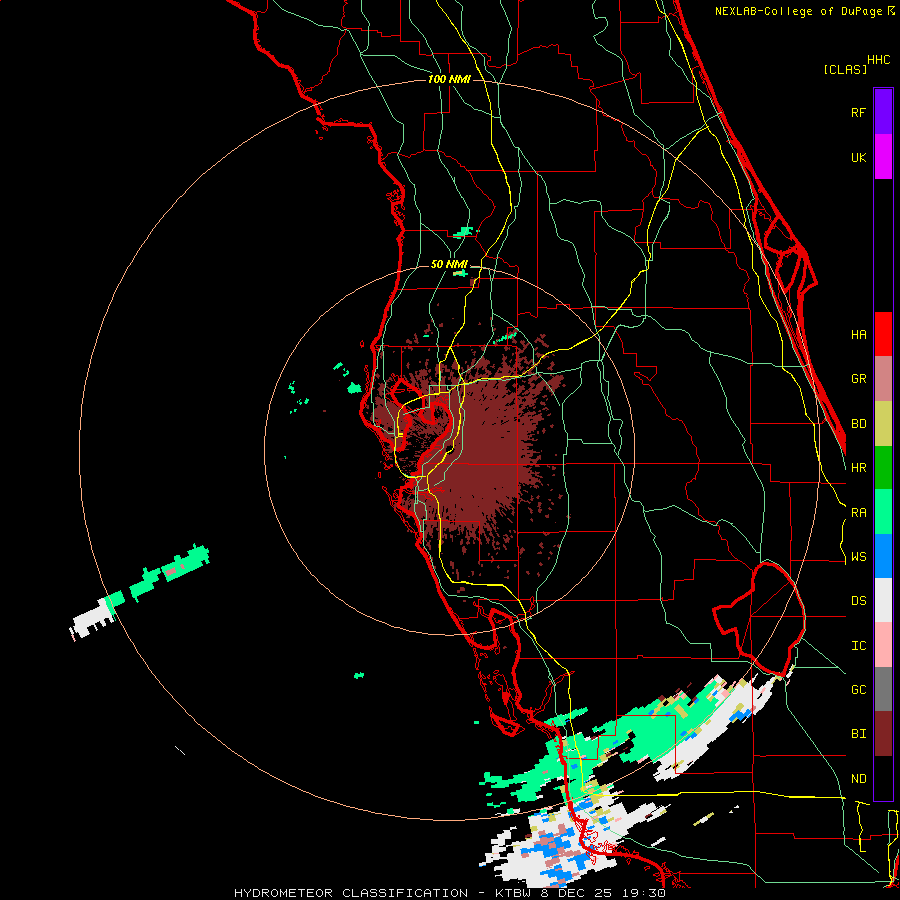Viewport: 900px width, 900px height.
Task: Click the RA light green legend swatch
Action: (883, 511)
